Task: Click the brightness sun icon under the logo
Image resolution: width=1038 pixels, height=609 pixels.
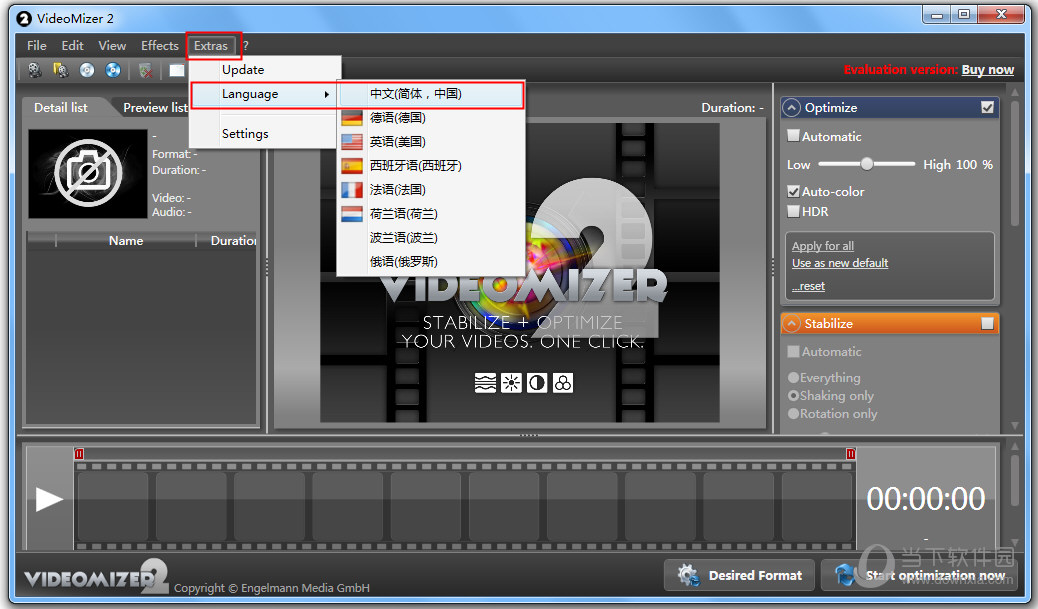Action: tap(511, 383)
